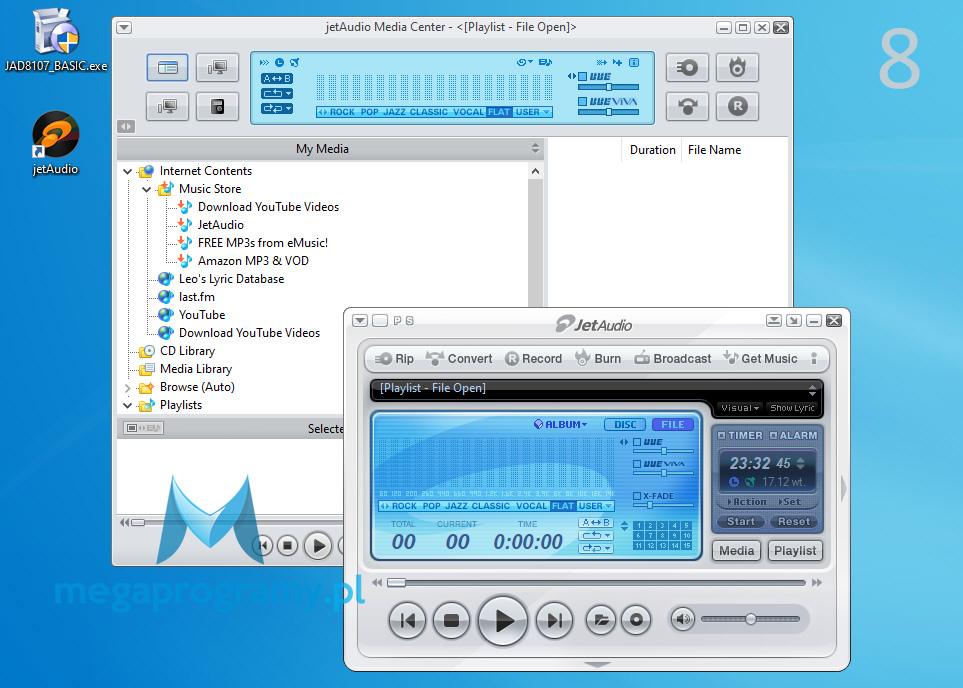Collapse the Playlists tree node
The width and height of the screenshot is (963, 688).
127,405
